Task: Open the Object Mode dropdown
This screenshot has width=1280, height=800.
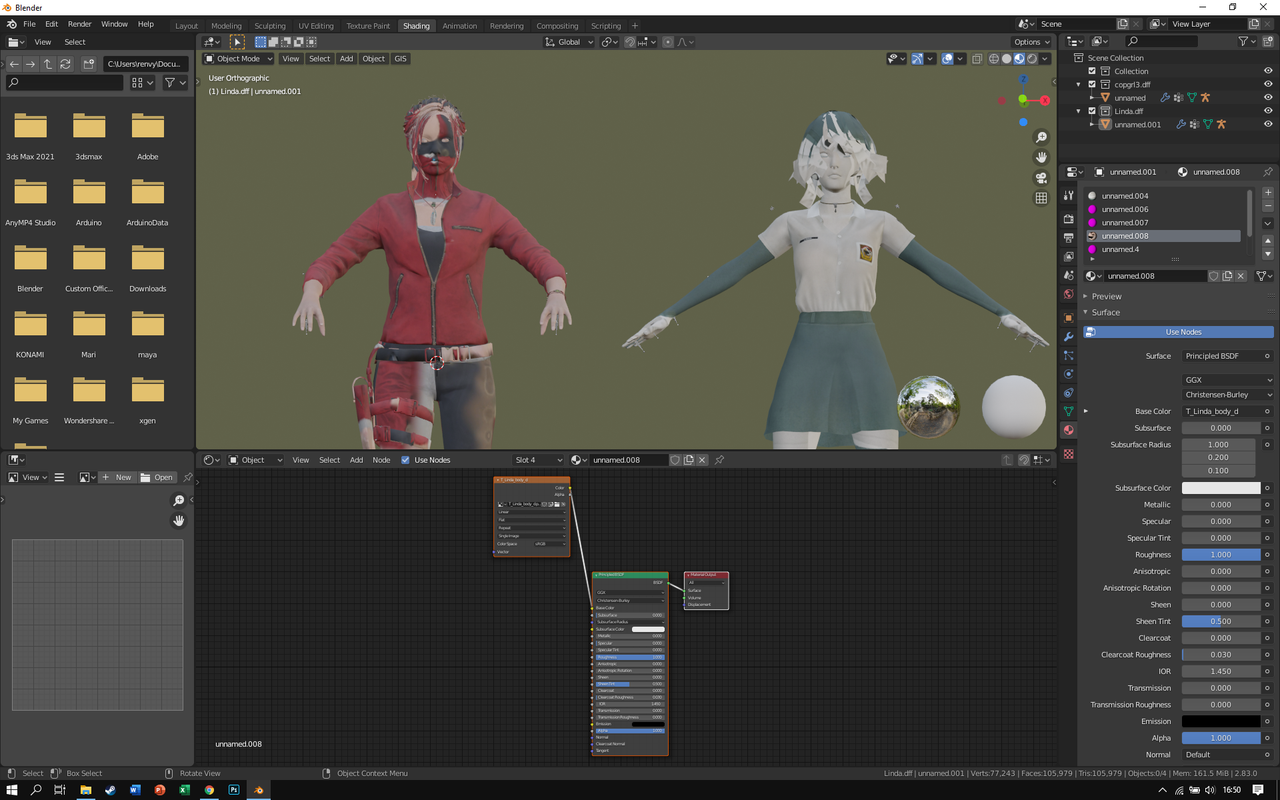Action: [237, 58]
